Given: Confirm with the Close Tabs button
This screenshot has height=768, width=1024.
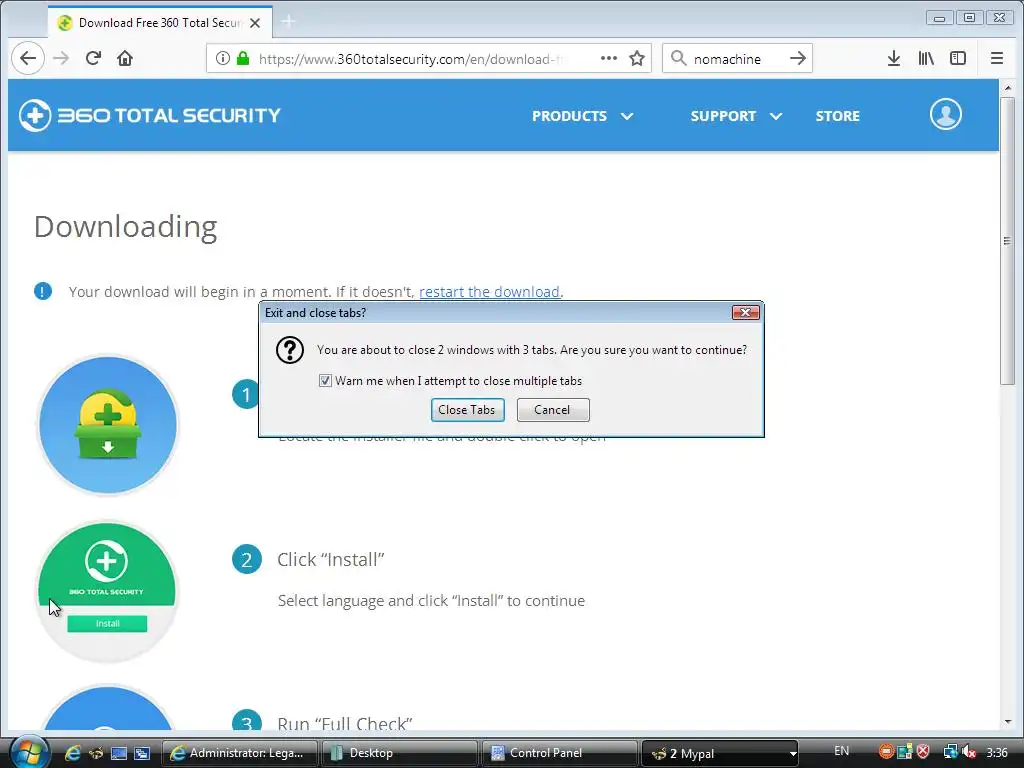Looking at the screenshot, I should (467, 409).
